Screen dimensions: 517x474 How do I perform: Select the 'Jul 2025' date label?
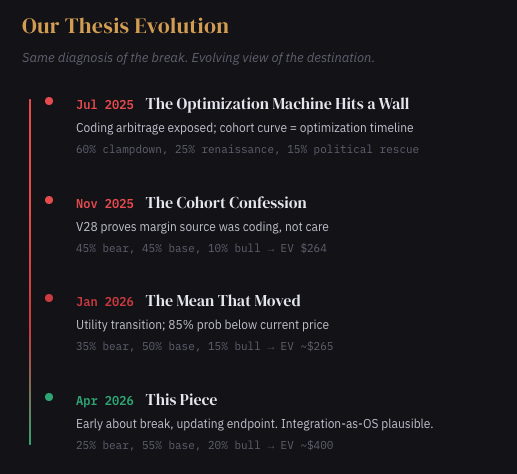[x=105, y=105]
